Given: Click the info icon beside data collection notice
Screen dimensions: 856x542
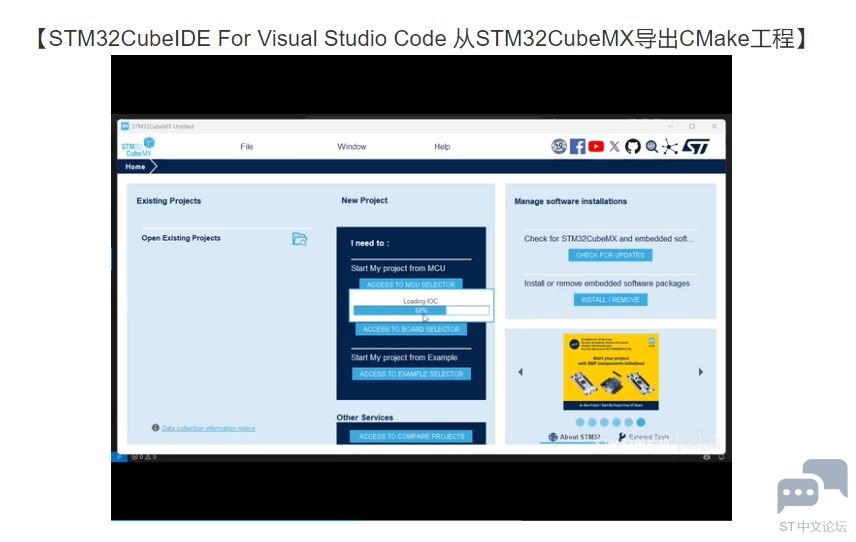Looking at the screenshot, I should coord(156,428).
